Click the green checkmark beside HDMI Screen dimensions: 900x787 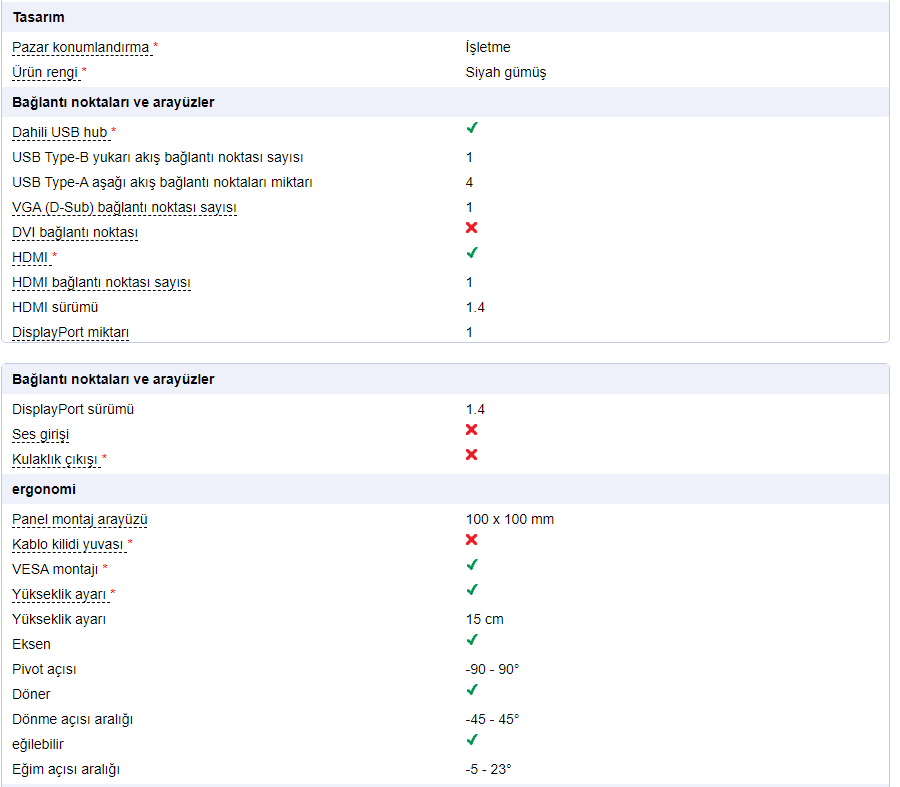tap(472, 254)
